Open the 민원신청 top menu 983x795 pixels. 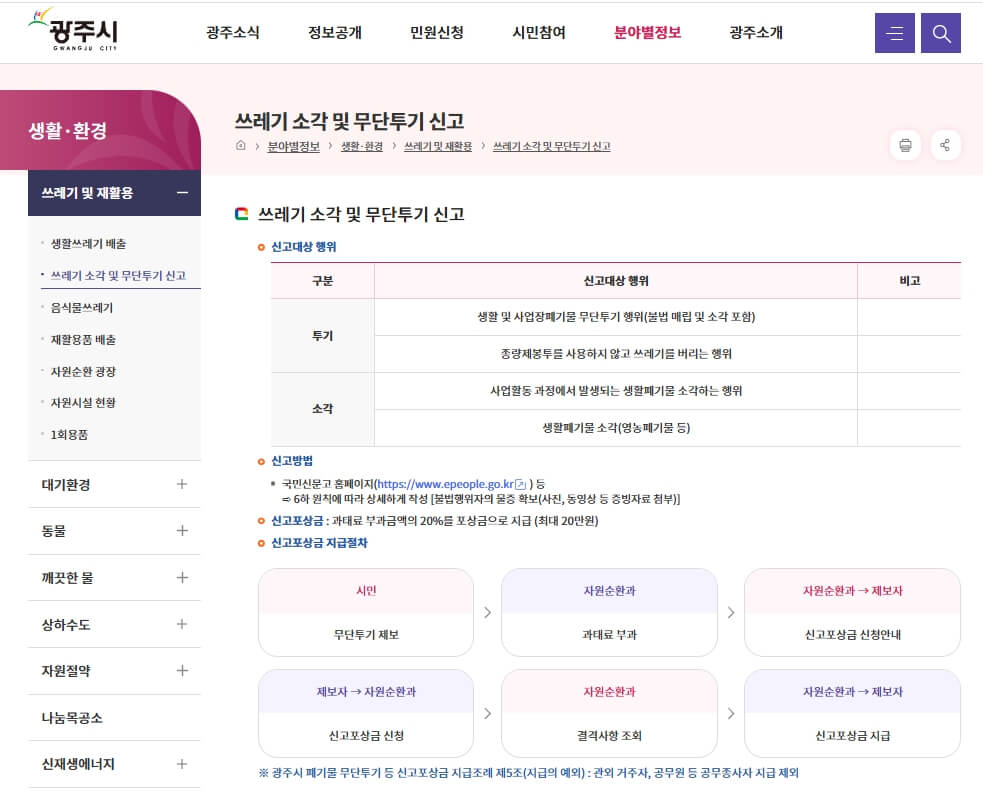pos(437,32)
